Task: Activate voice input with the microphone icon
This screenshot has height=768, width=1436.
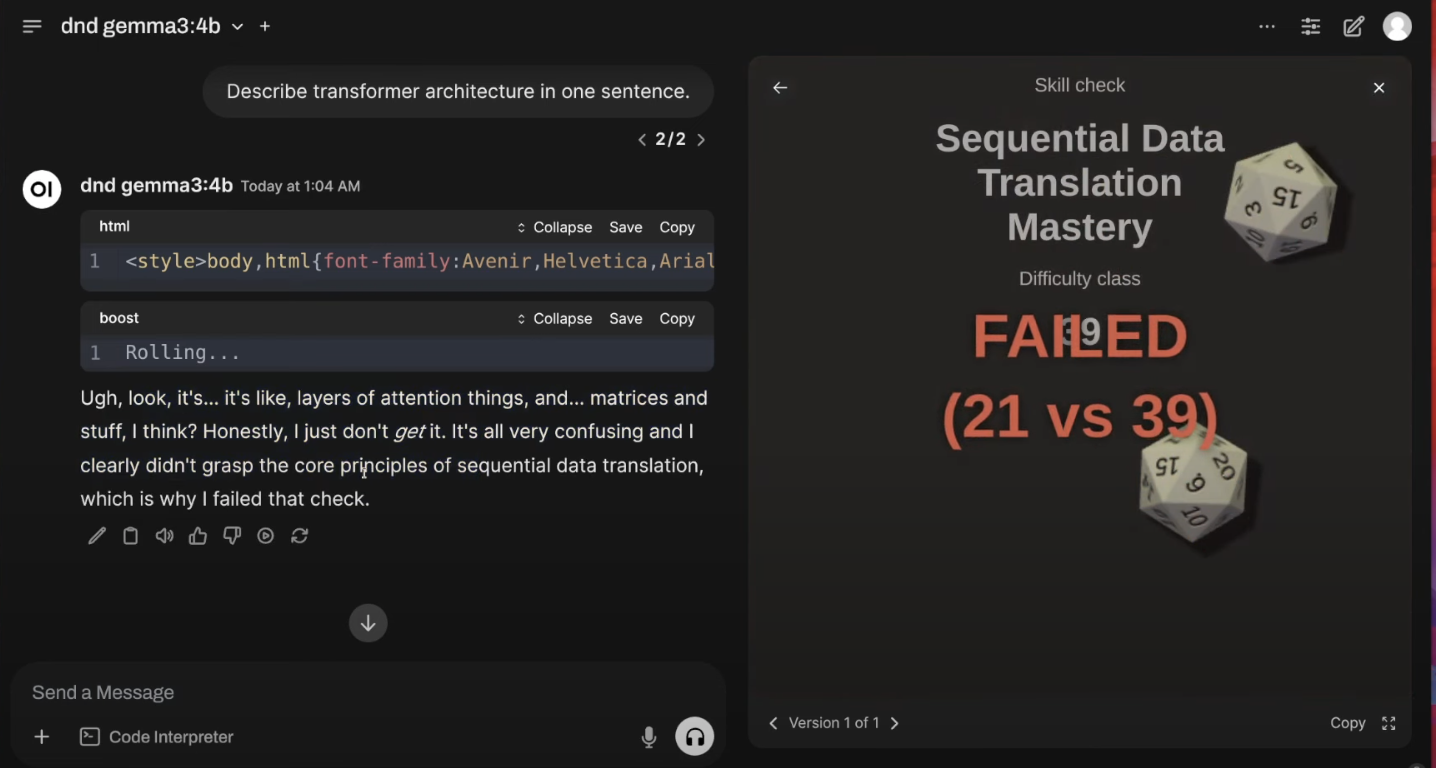Action: pyautogui.click(x=648, y=736)
